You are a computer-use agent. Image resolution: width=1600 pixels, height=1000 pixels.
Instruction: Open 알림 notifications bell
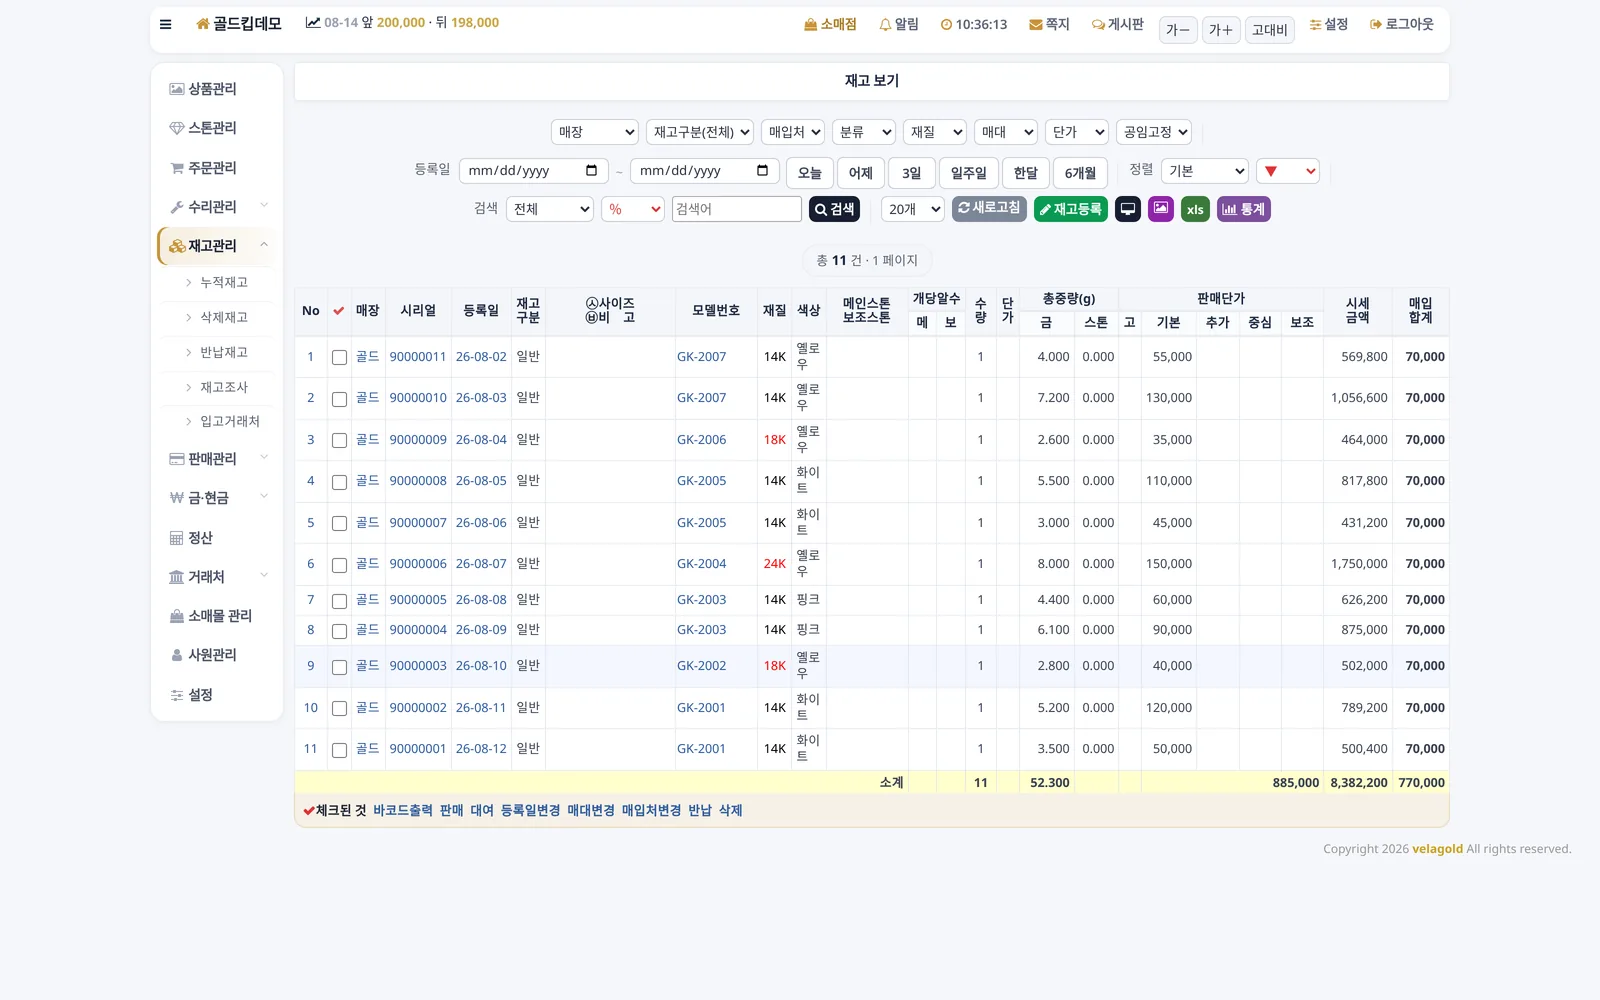[898, 24]
